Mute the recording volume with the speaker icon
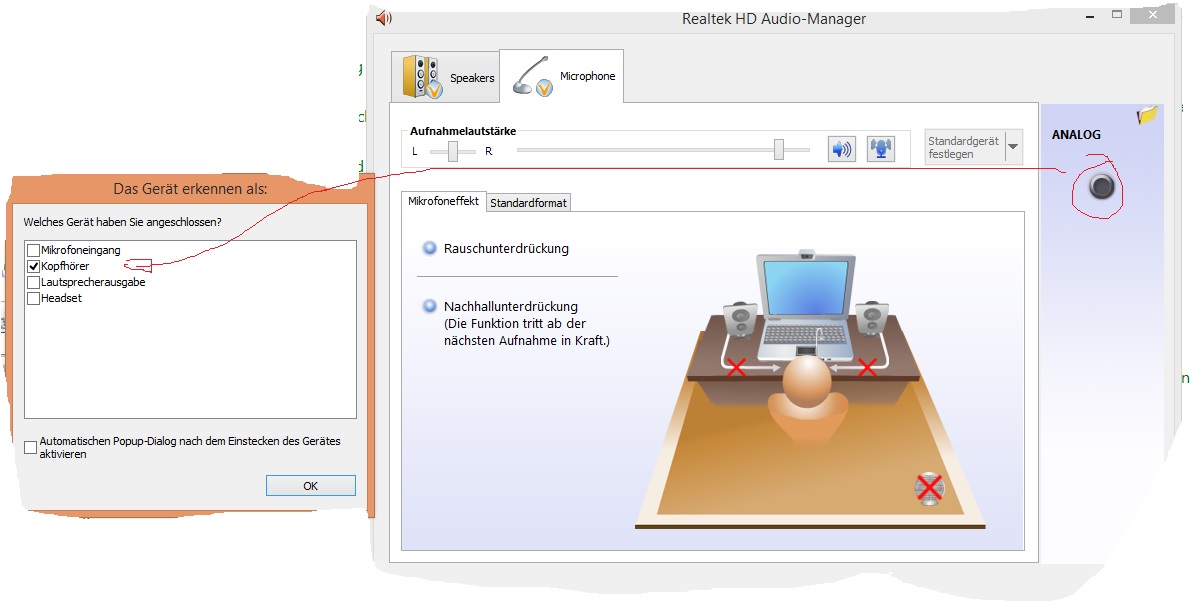This screenshot has height=603, width=1200. [842, 149]
